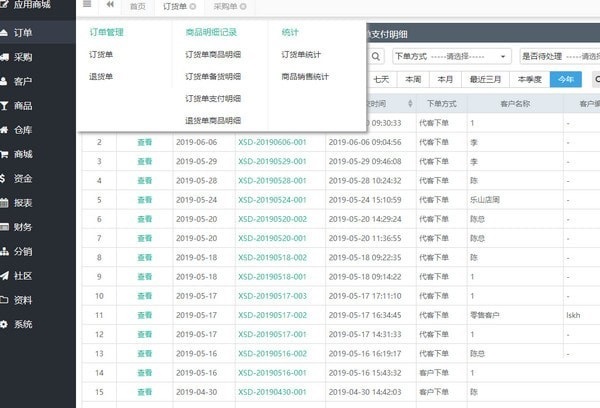Screen dimensions: 600x408
Task: Filter by 本周
Action: (x=413, y=79)
